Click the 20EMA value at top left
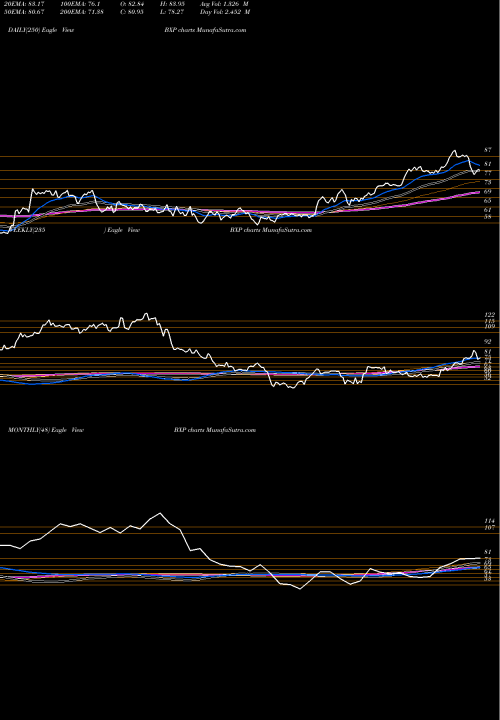 coord(26,3)
